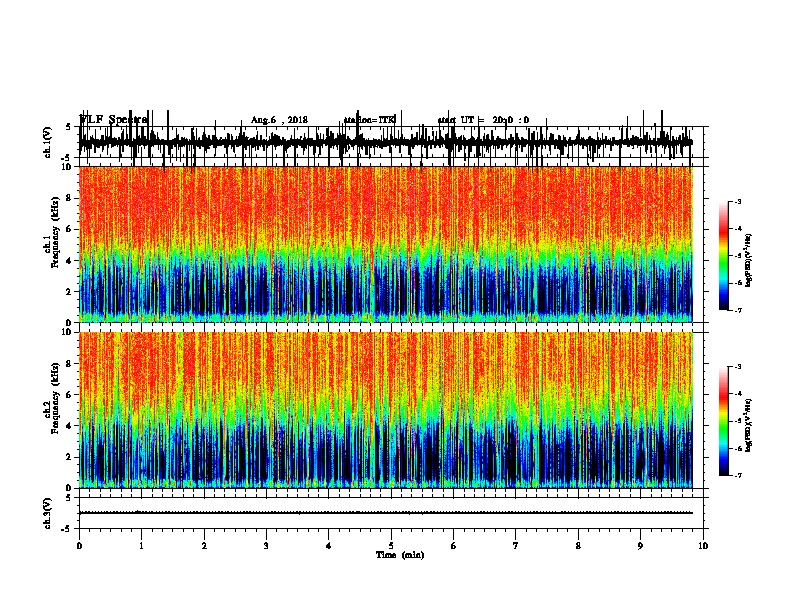Click x-axis tick label "10" on time axis
Viewport: 792px width, 612px height.
tap(703, 546)
